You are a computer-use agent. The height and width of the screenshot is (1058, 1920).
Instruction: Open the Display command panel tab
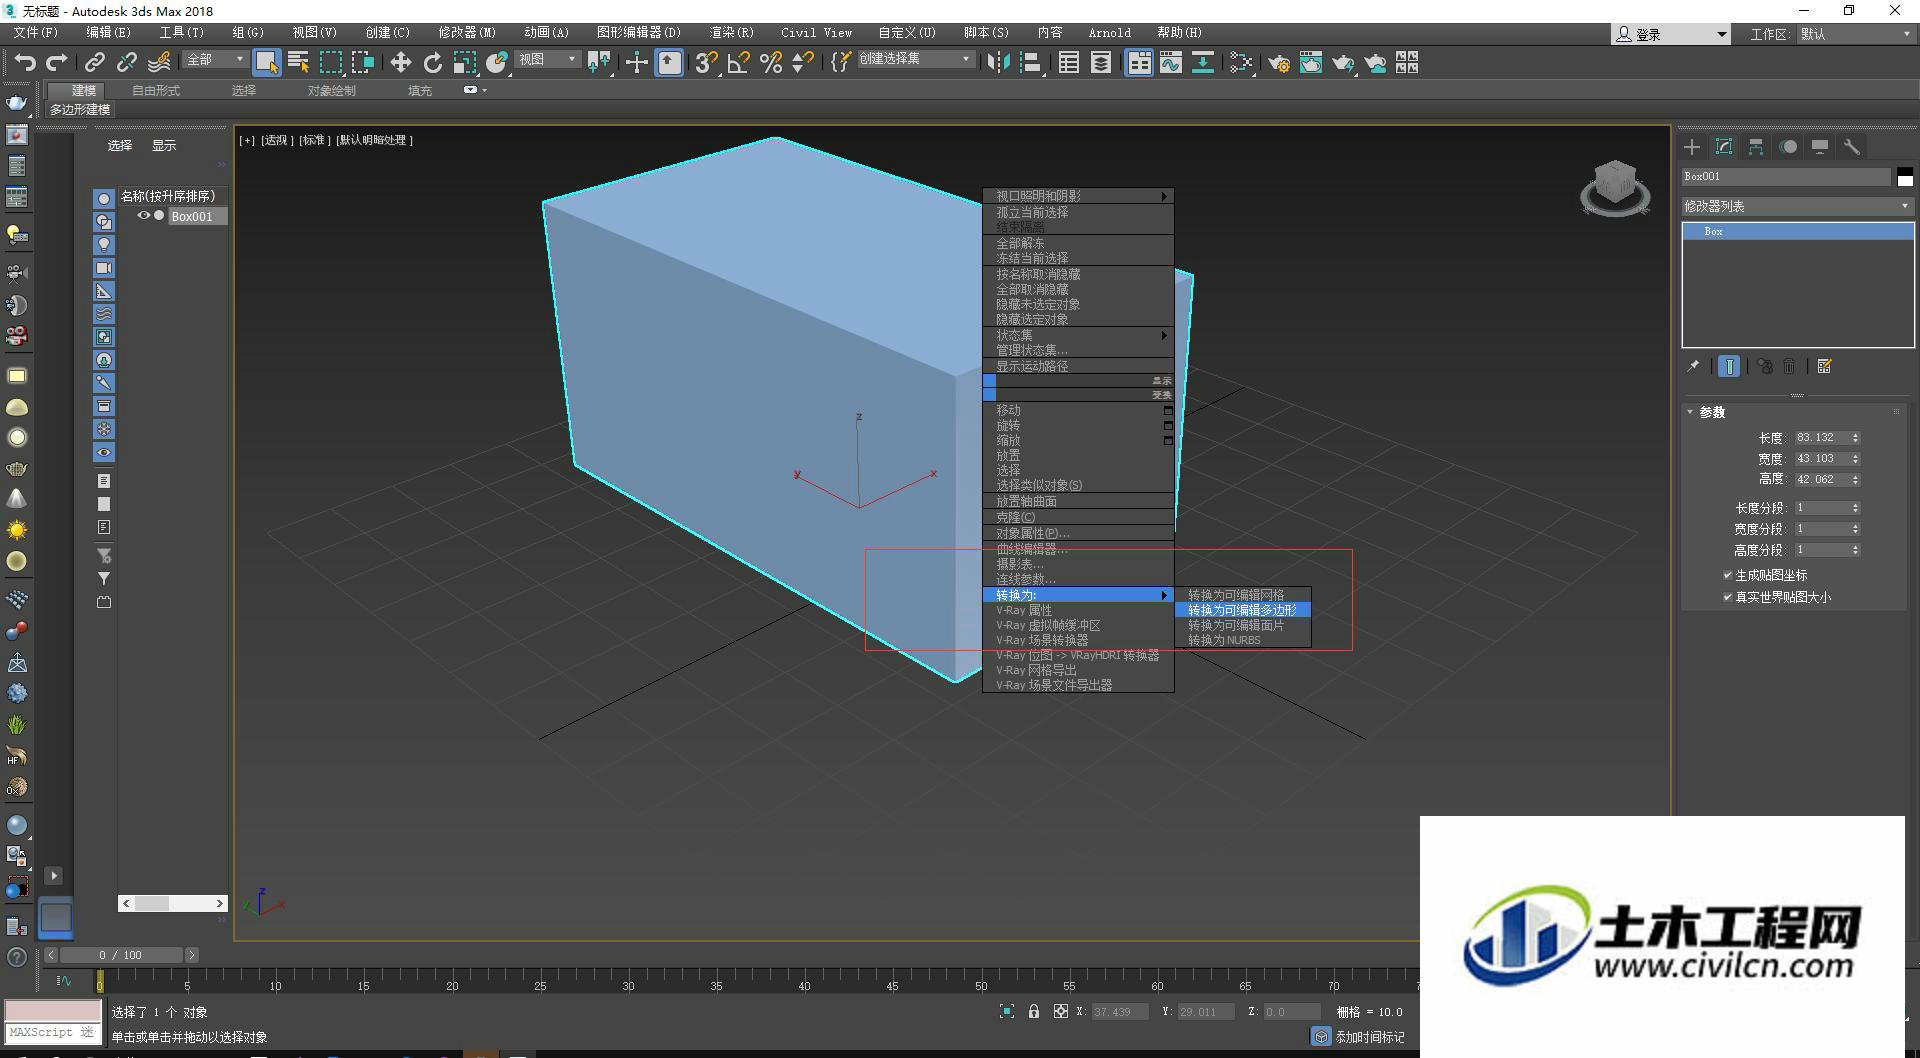click(x=1820, y=147)
